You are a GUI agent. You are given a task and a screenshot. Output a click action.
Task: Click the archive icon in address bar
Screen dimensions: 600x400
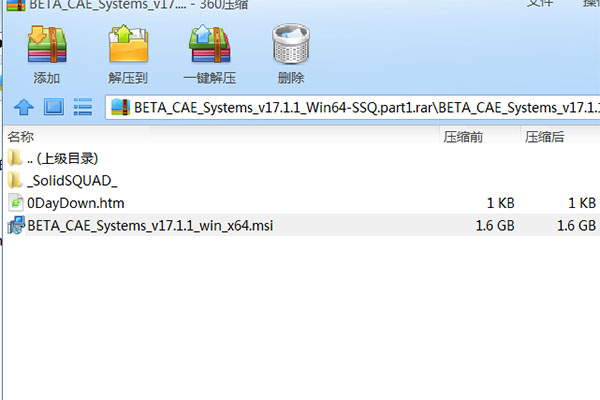coord(121,107)
